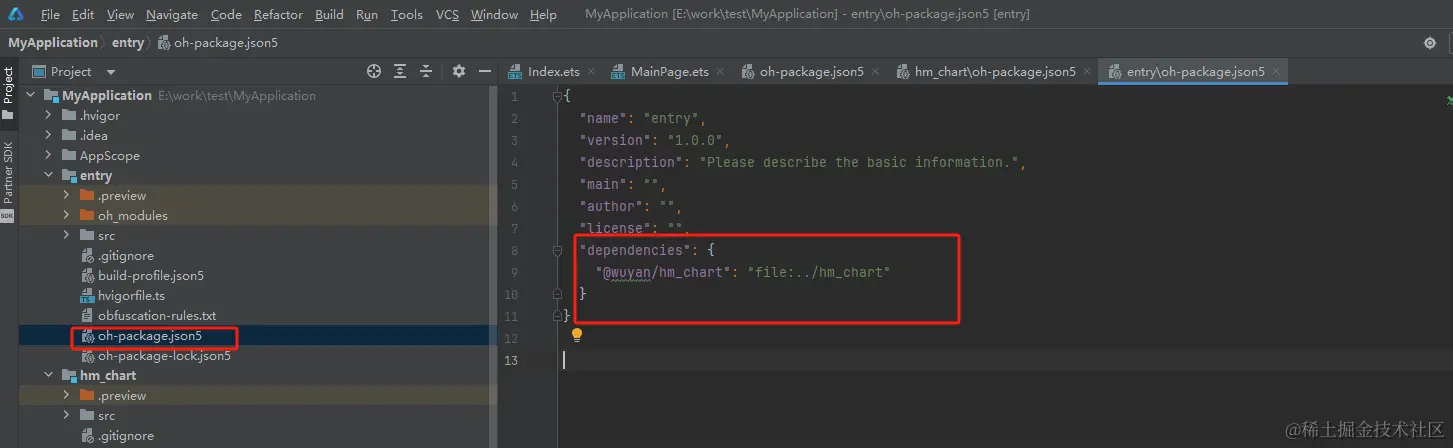
Task: Open the Tools menu
Action: click(406, 15)
